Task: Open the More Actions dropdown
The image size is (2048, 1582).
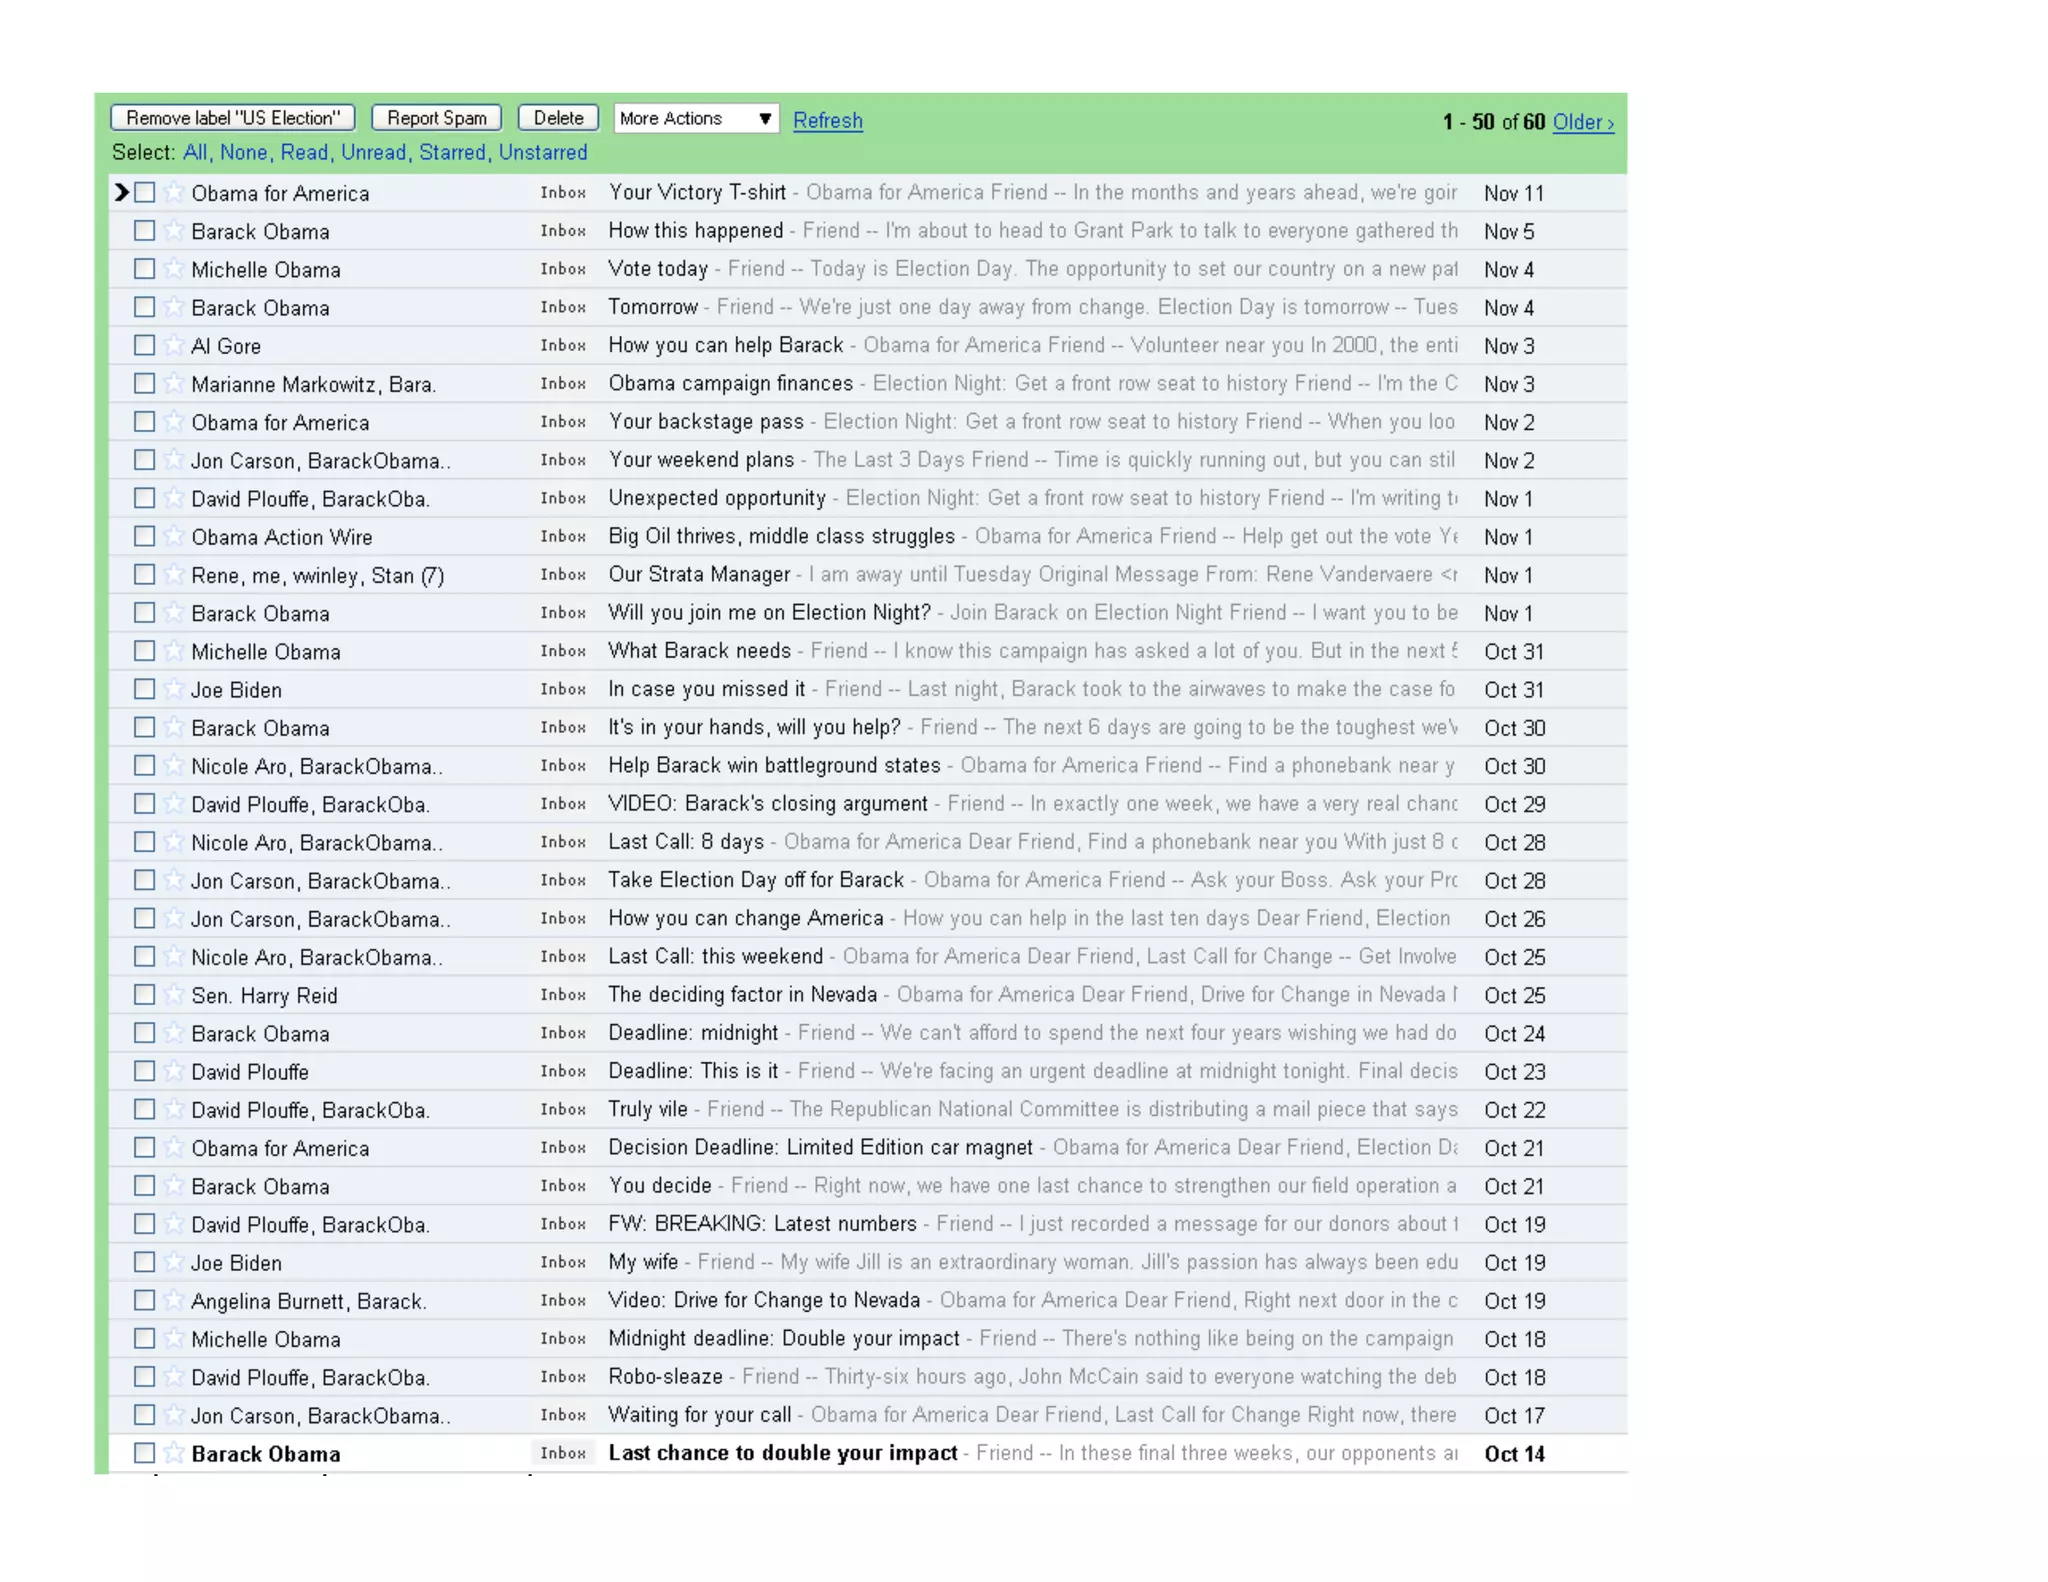Action: click(694, 119)
